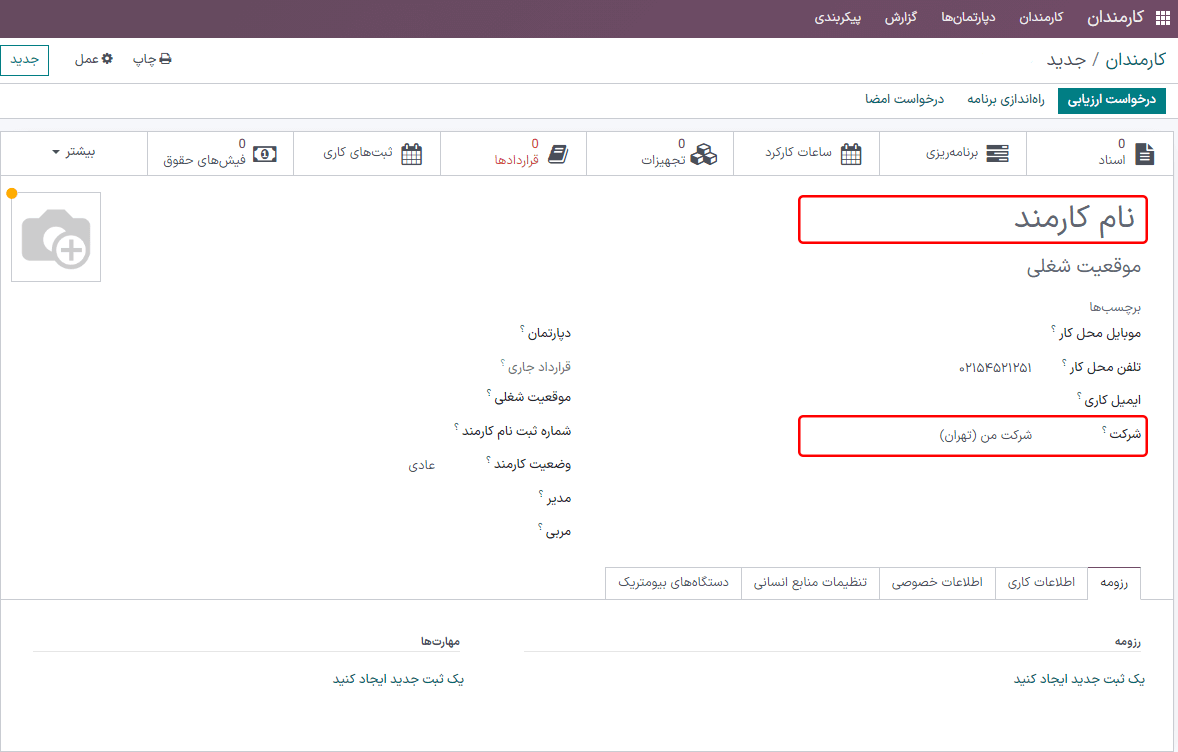Click the camera icon to add employee photo
The height and width of the screenshot is (752, 1178).
(x=56, y=237)
